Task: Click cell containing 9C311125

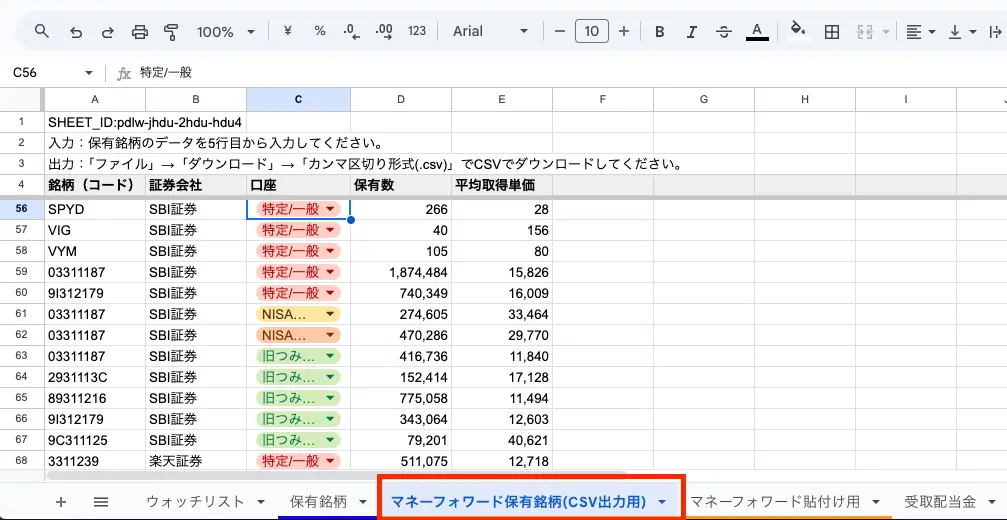Action: [x=95, y=440]
